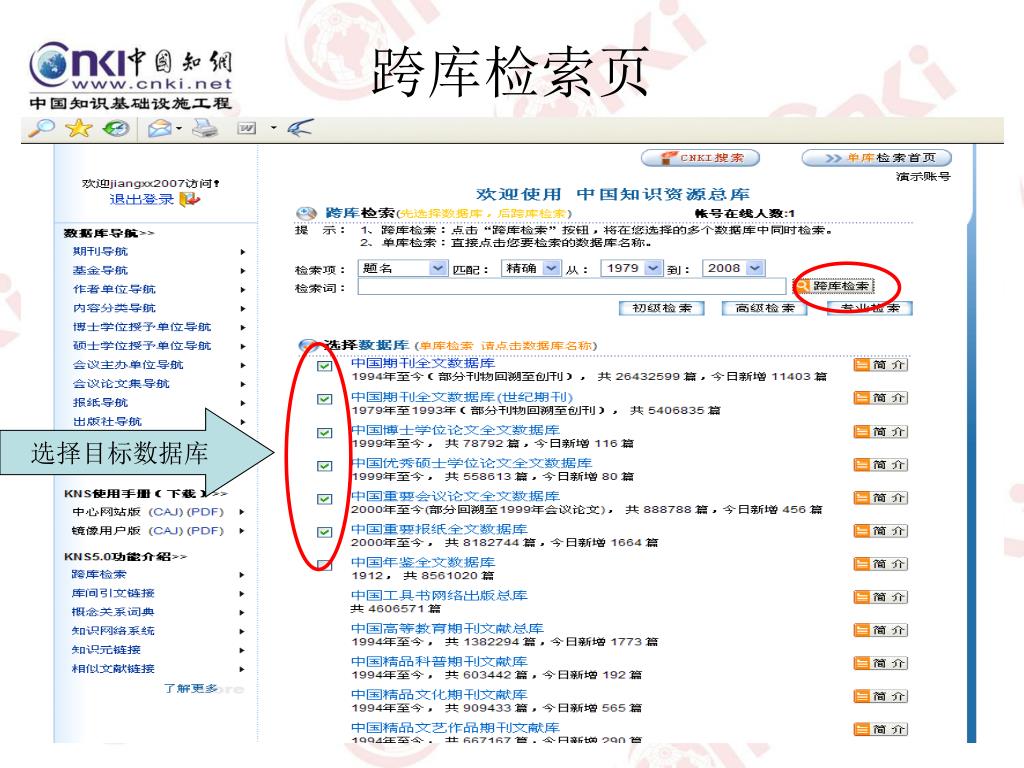Click the CNKI logo globe
The height and width of the screenshot is (768, 1024).
pos(50,65)
